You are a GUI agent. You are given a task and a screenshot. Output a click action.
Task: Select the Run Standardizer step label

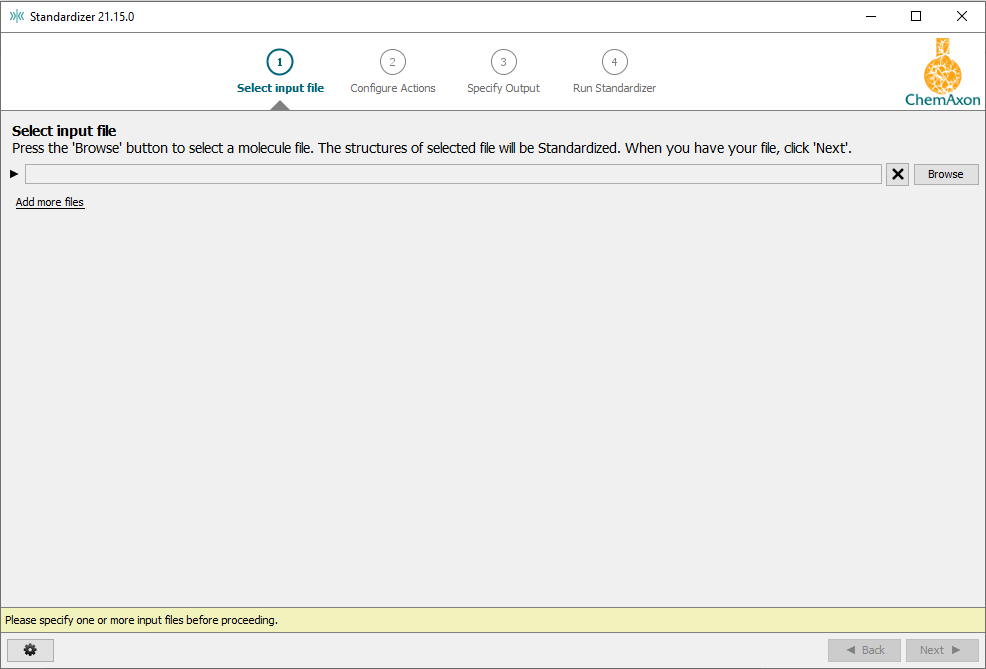(614, 88)
